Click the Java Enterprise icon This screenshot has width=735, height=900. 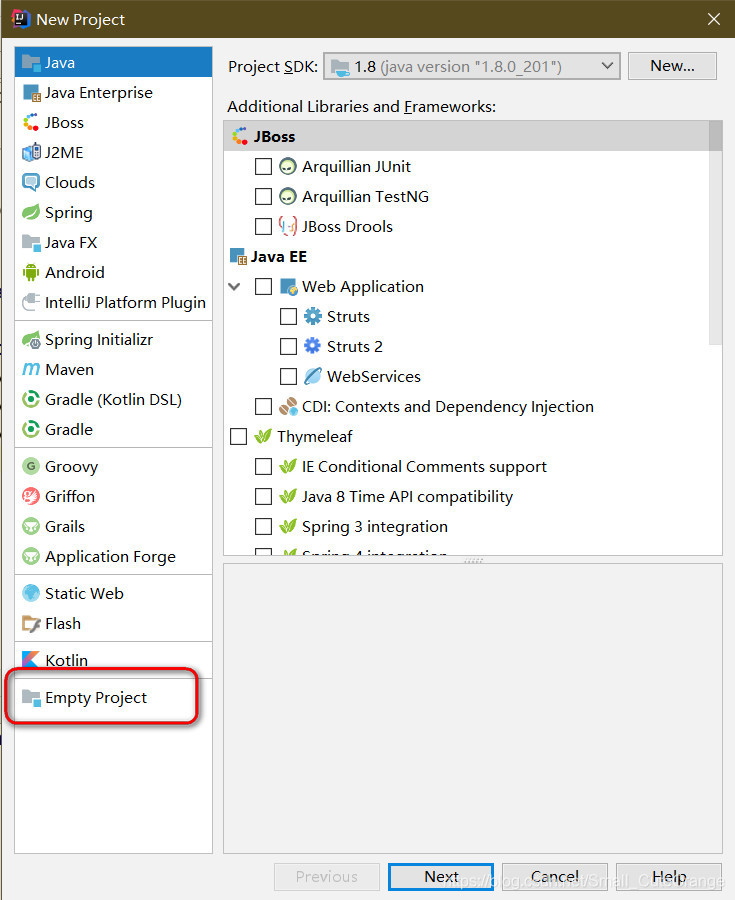31,92
